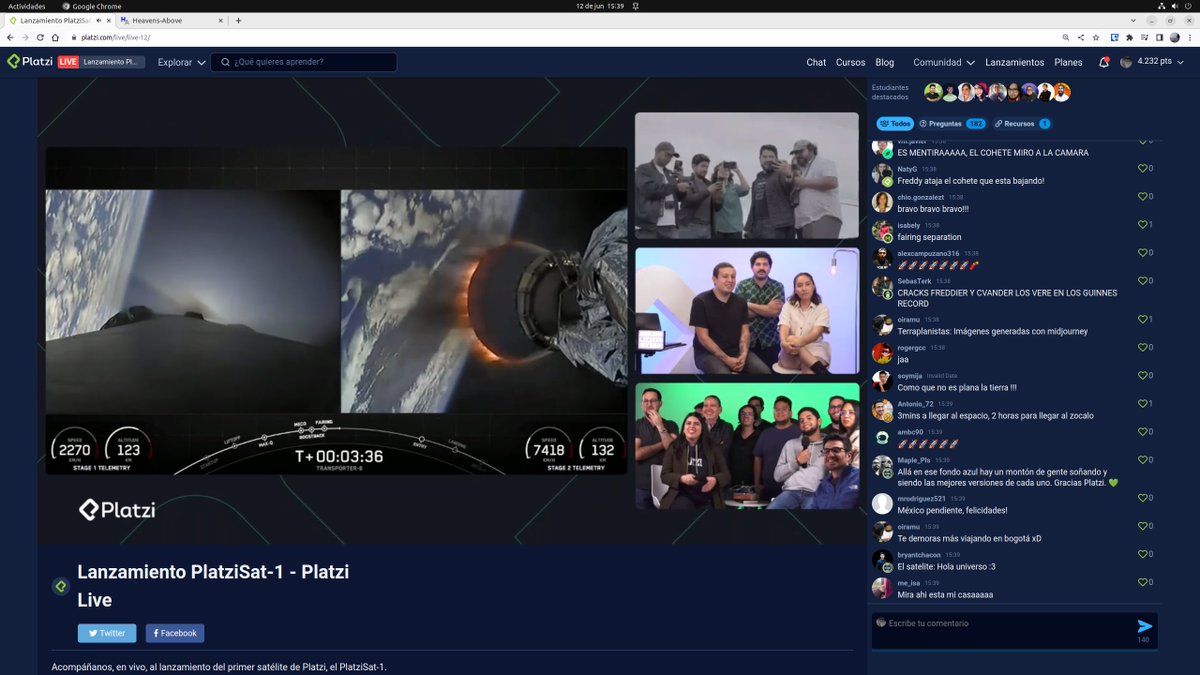1200x675 pixels.
Task: Like SebasTerk's Guinness record comment
Action: [1142, 281]
